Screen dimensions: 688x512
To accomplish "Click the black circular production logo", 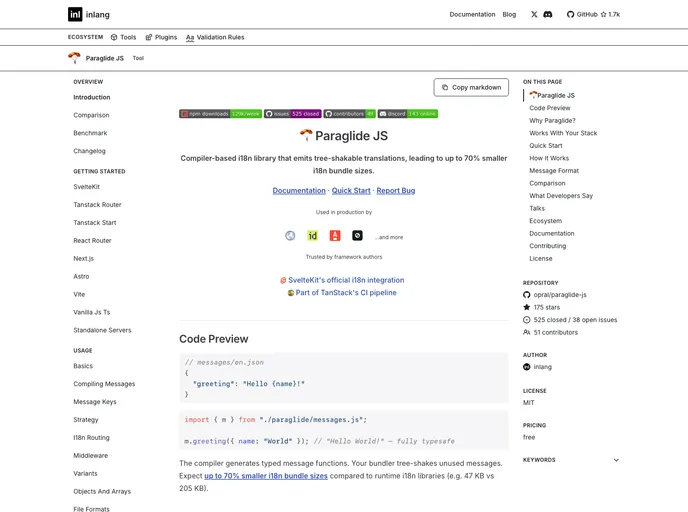I will (x=357, y=236).
